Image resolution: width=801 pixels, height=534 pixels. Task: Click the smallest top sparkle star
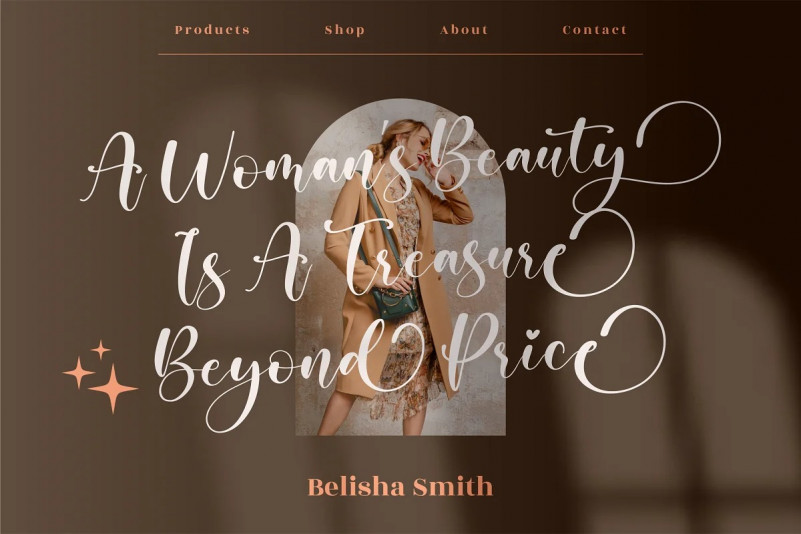coord(101,350)
